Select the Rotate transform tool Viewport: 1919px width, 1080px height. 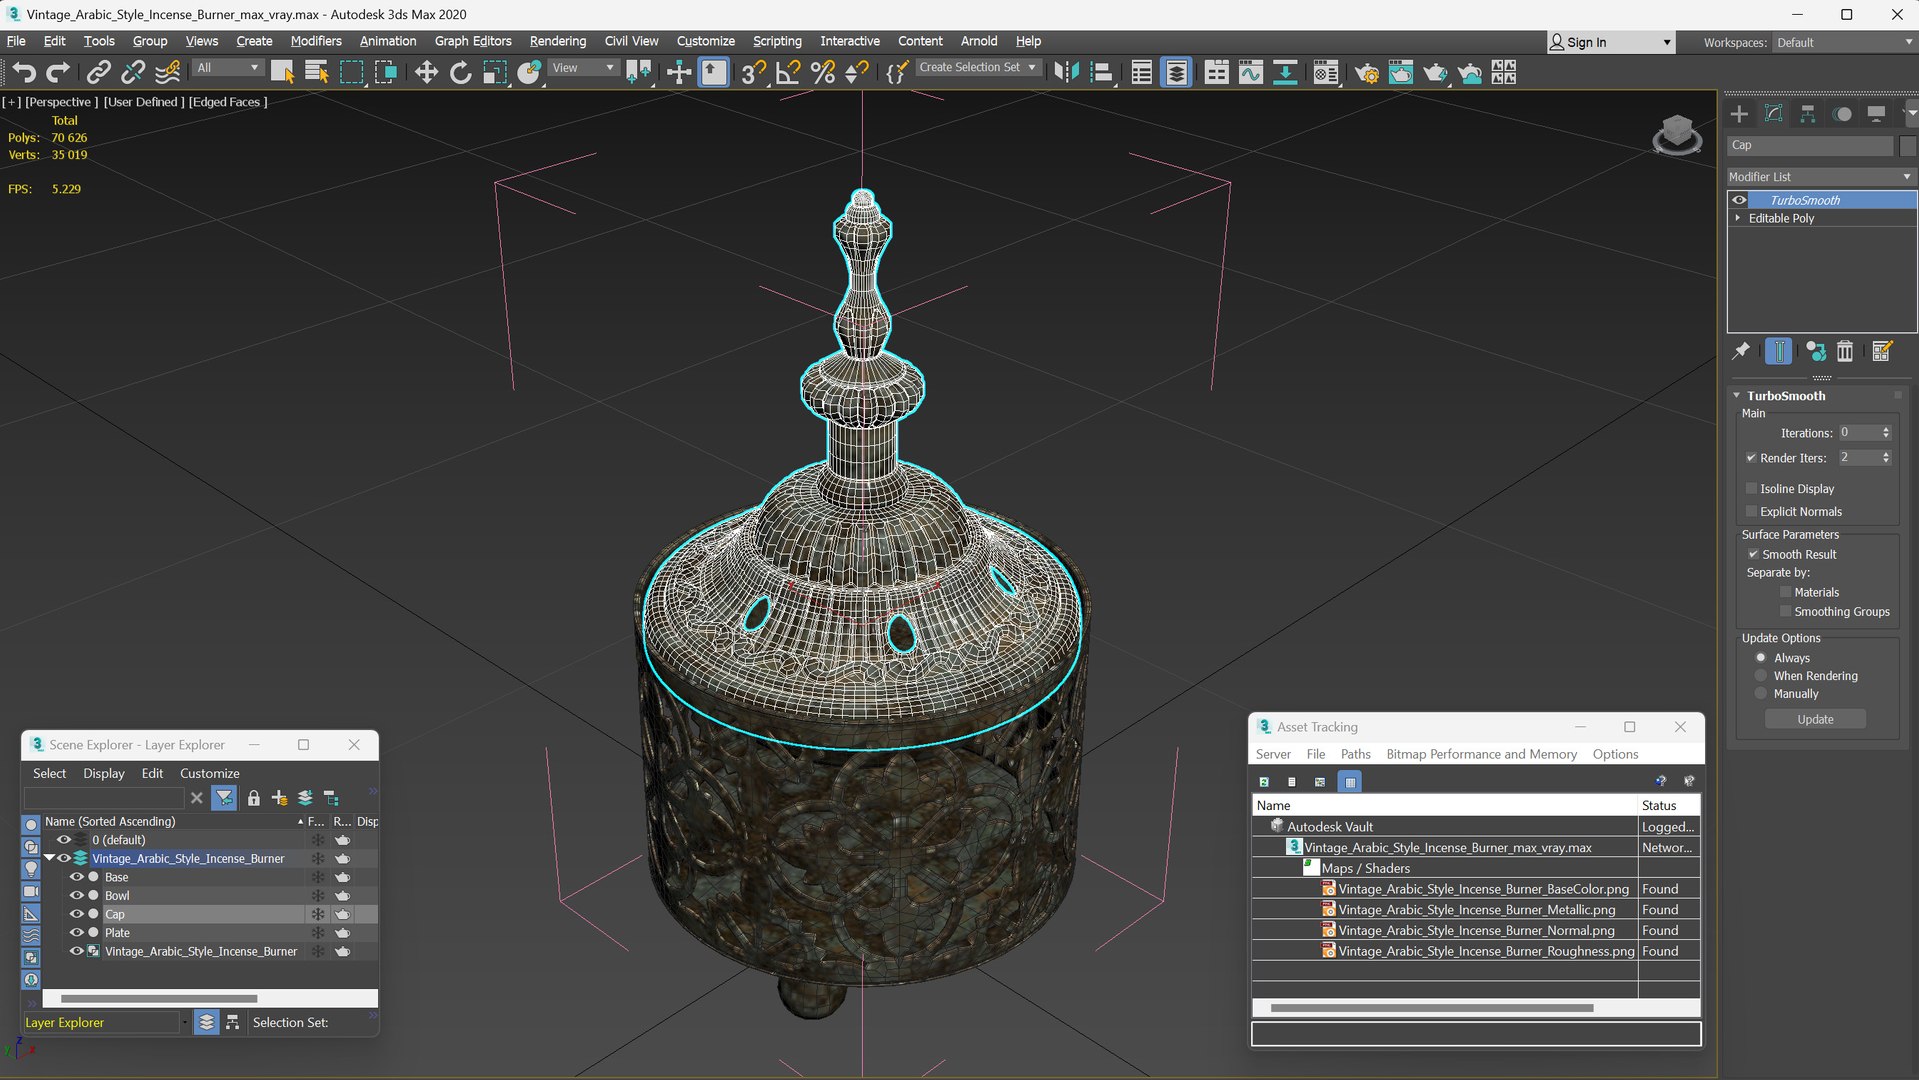tap(460, 72)
